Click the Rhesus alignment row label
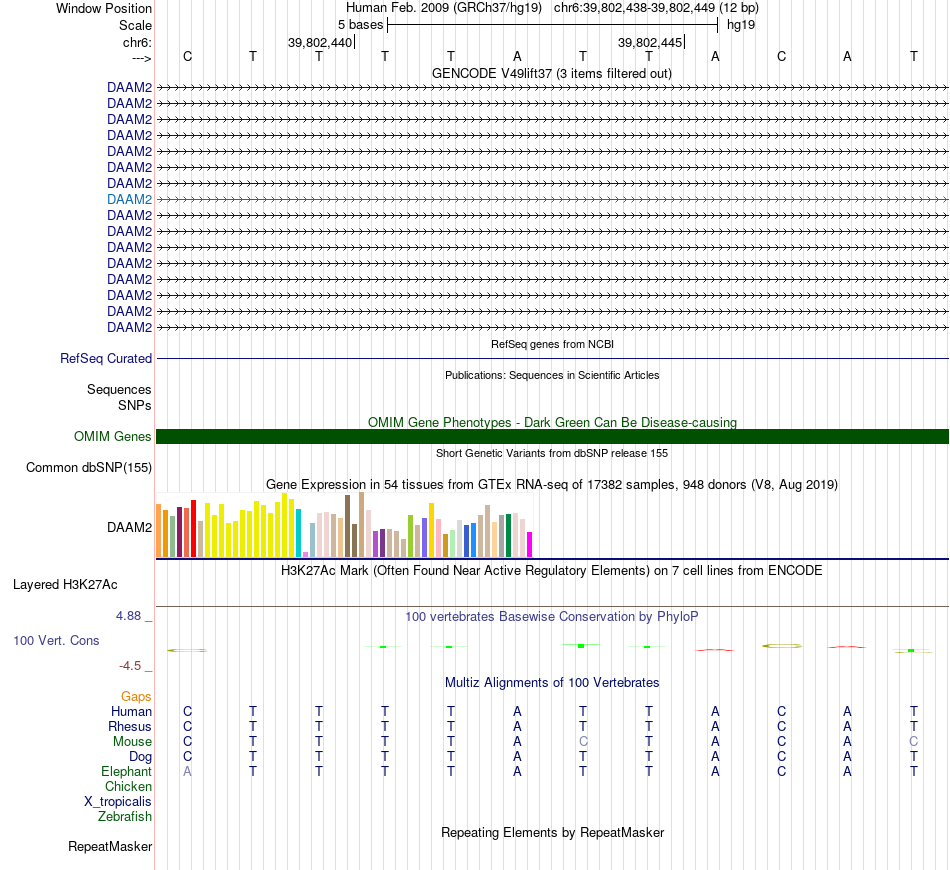Image resolution: width=950 pixels, height=870 pixels. [x=130, y=726]
